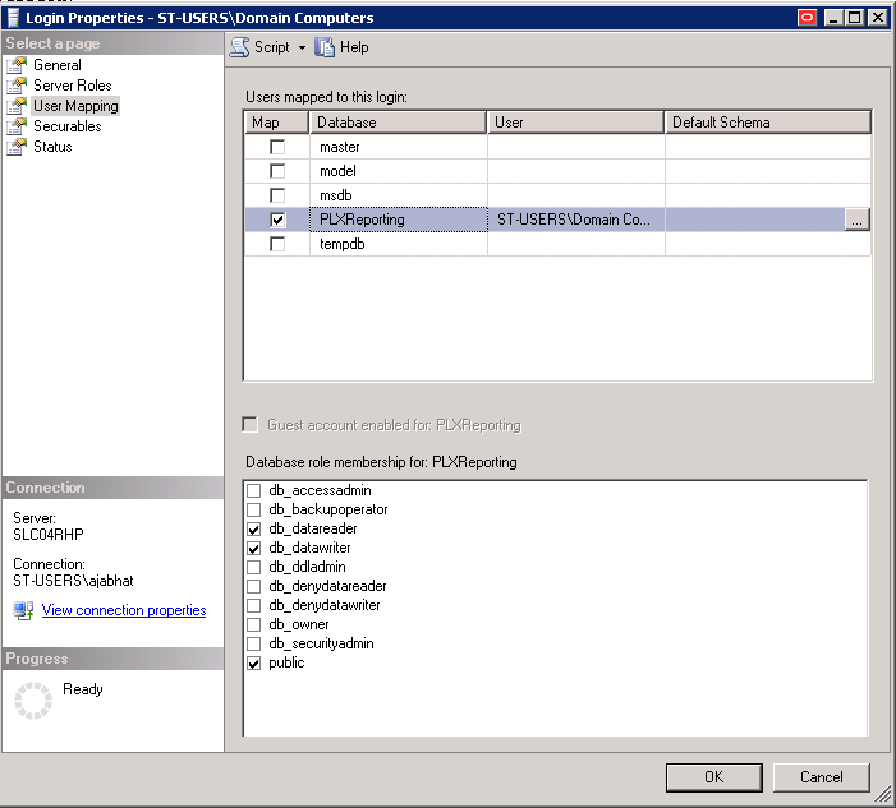
Task: Enable the db_owner role
Action: pyautogui.click(x=254, y=625)
